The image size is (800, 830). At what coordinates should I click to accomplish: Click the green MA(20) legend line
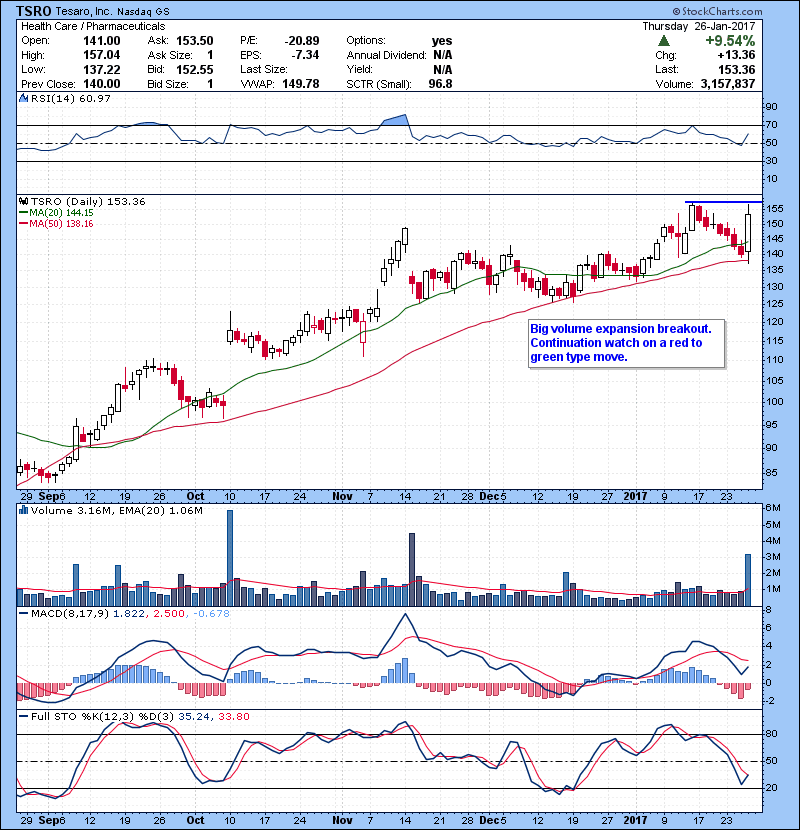(x=23, y=213)
